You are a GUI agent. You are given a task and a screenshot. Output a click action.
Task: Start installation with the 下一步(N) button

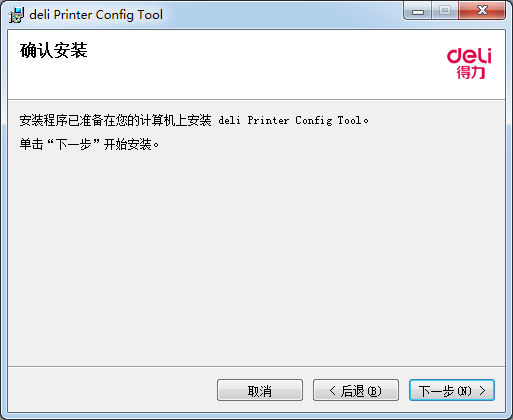coord(452,390)
